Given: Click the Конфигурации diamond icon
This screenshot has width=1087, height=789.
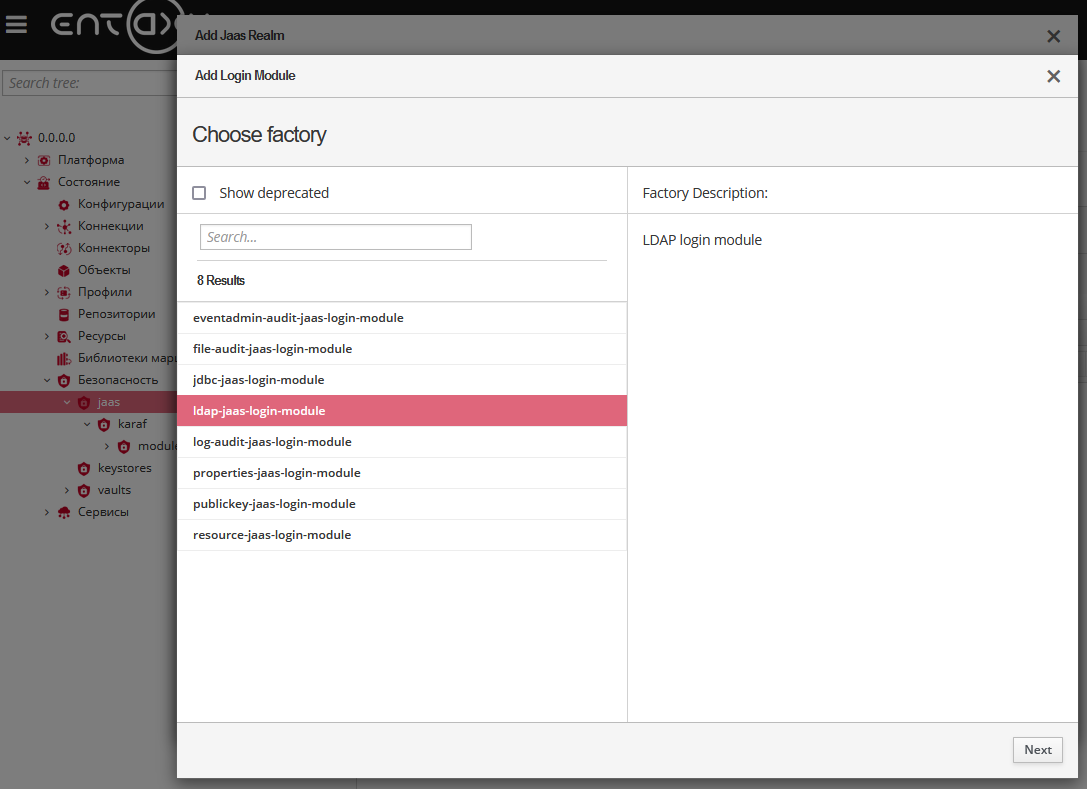Looking at the screenshot, I should (63, 204).
